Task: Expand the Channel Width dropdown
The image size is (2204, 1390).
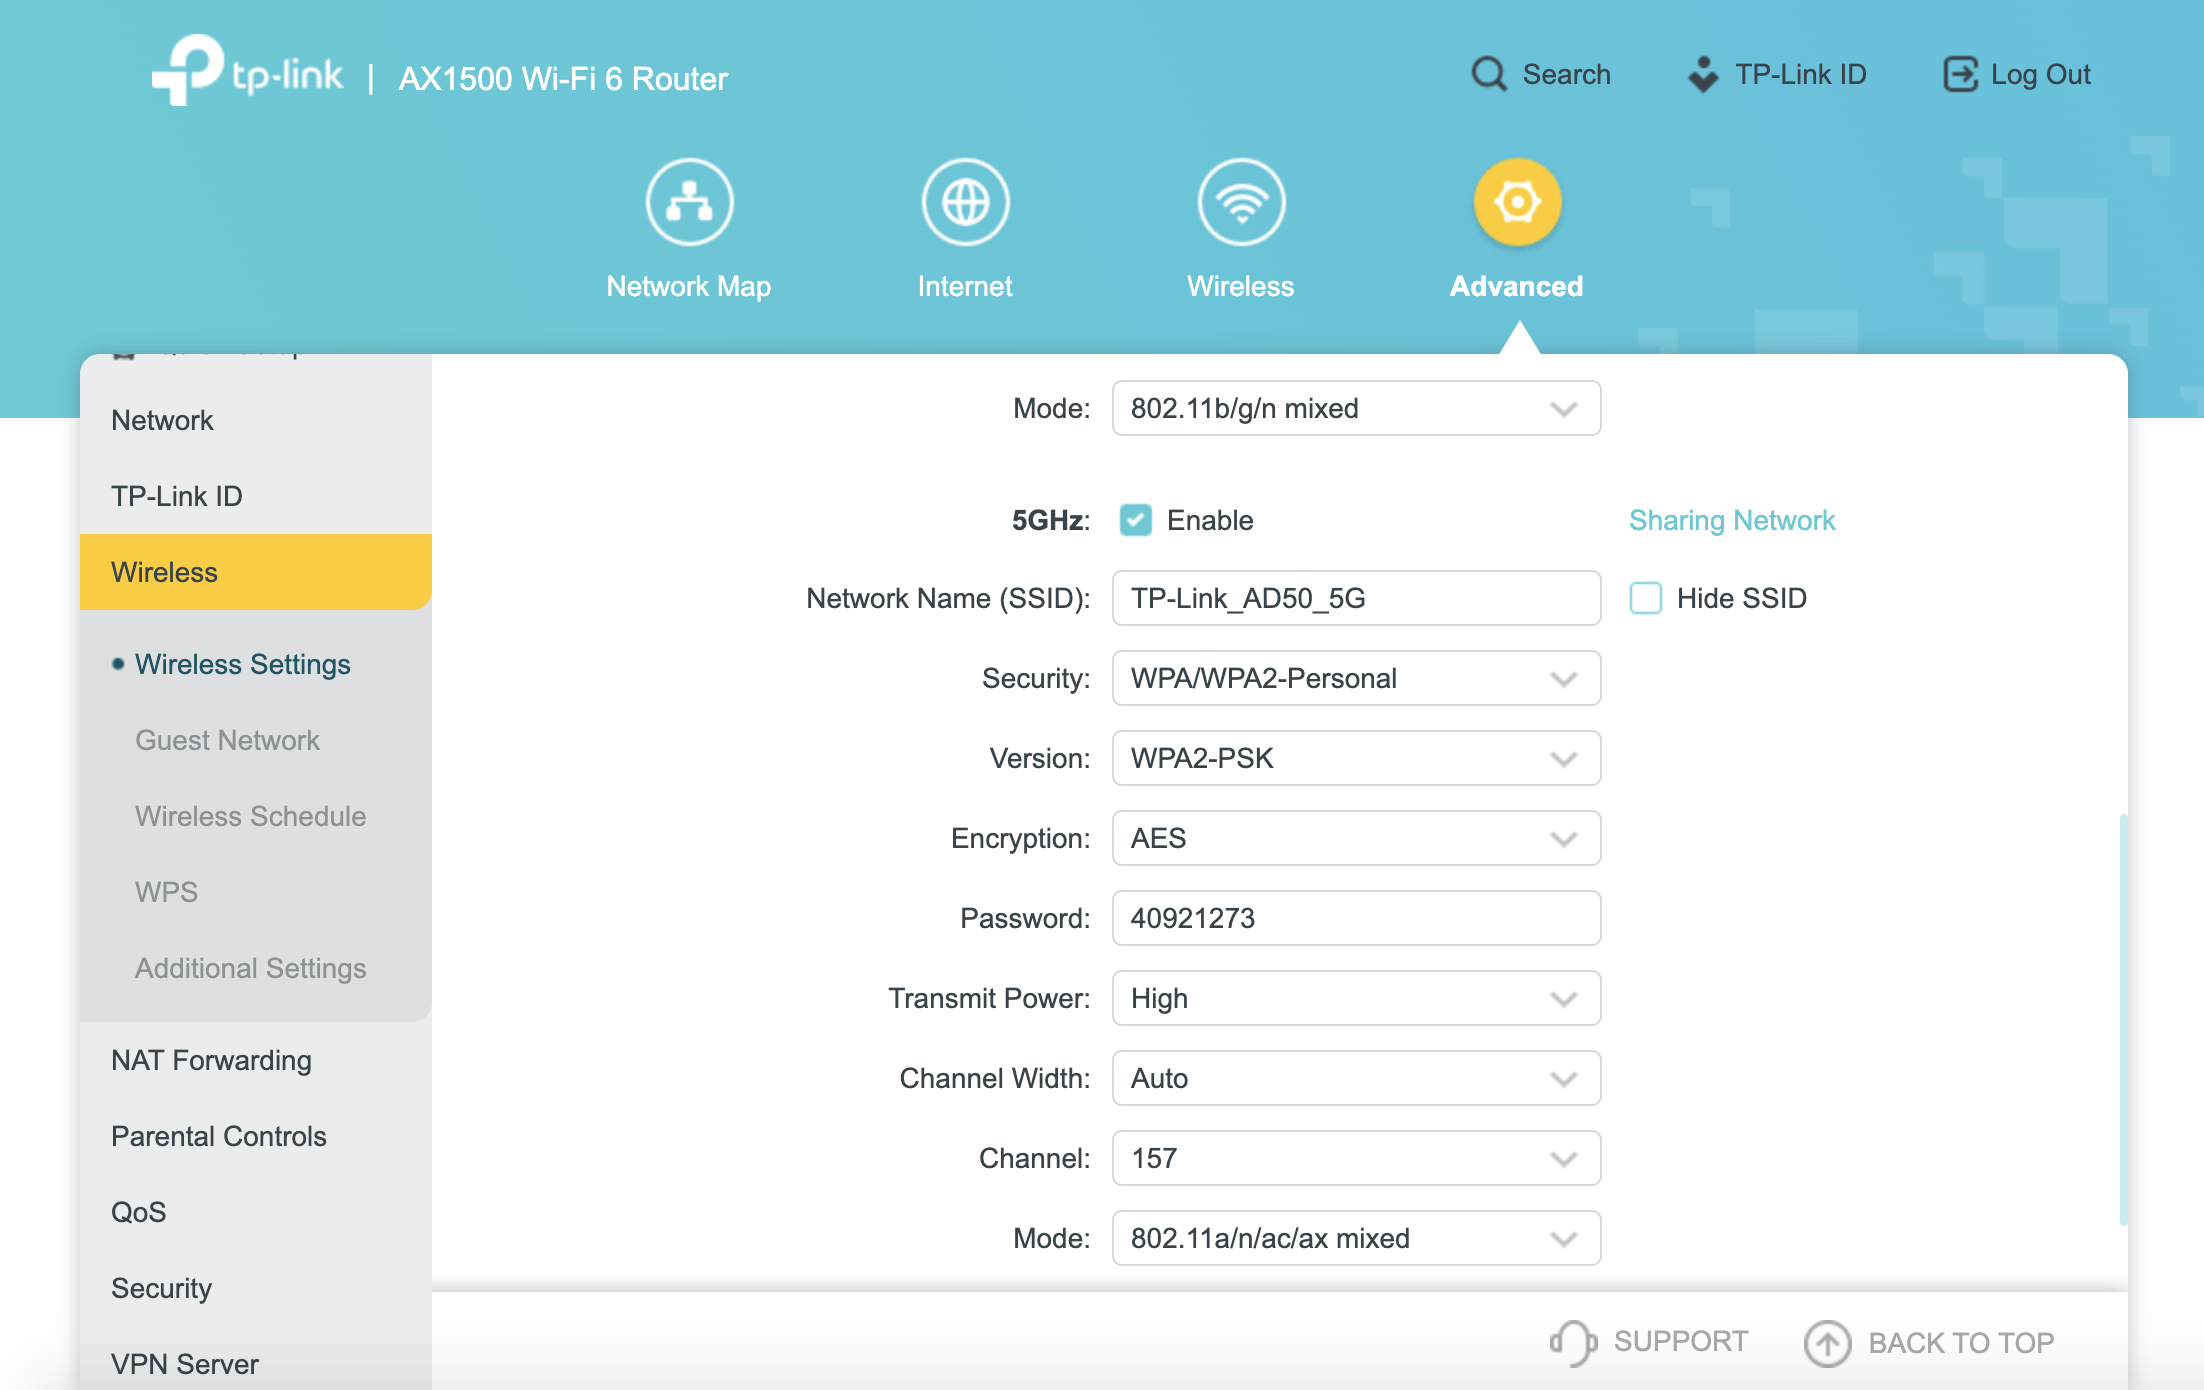Action: [1355, 1078]
